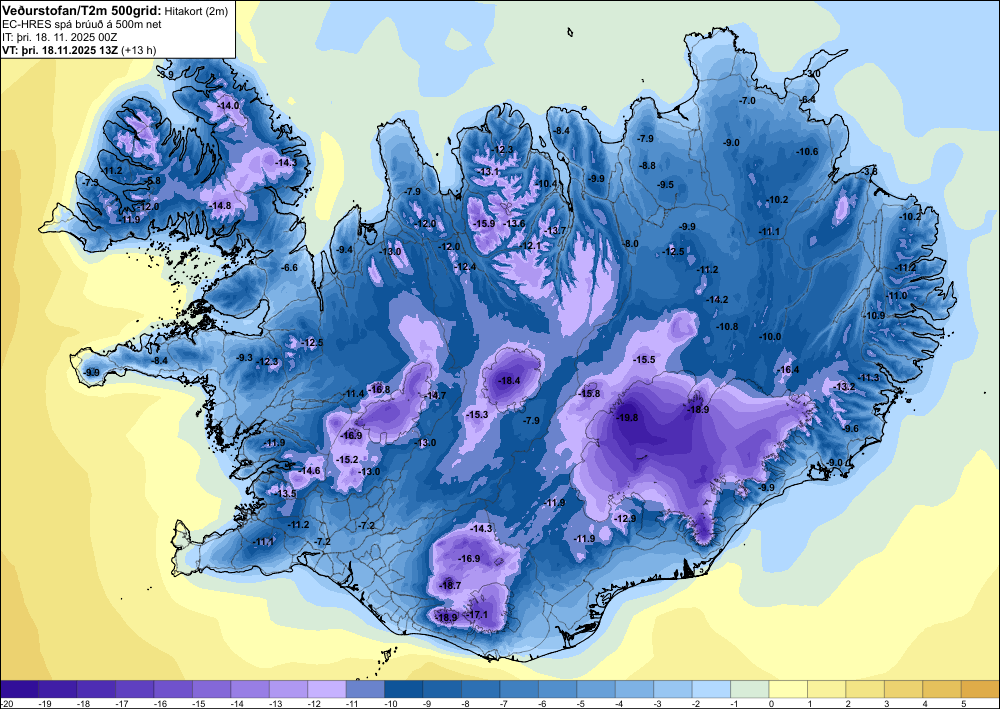The image size is (1000, 709).
Task: Click the -10.0 temperature label
Action: pyautogui.click(x=770, y=337)
